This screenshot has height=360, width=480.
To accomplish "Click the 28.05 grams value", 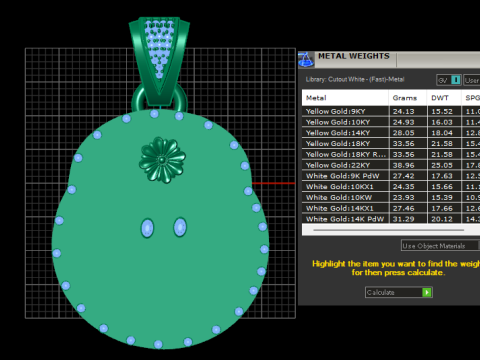I will coord(403,133).
